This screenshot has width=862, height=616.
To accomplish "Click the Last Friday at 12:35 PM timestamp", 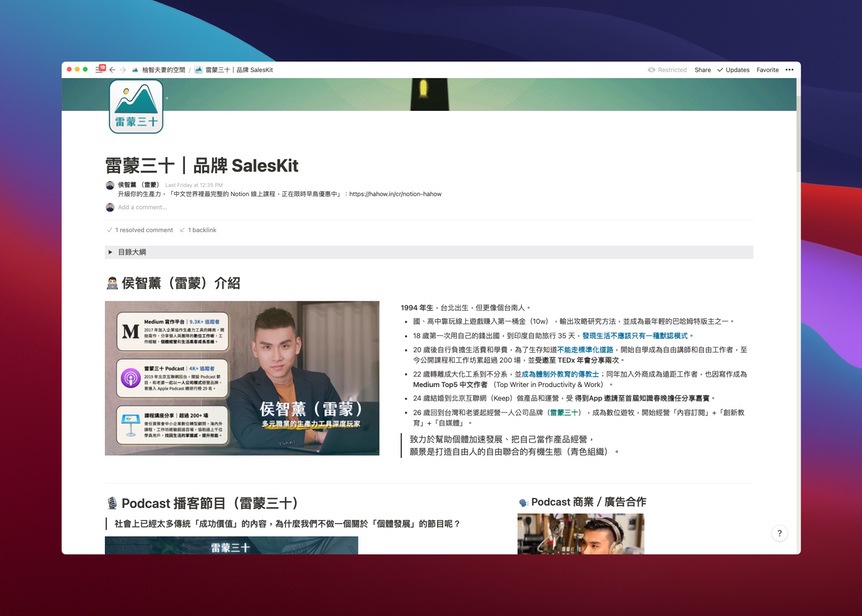I will tap(194, 185).
